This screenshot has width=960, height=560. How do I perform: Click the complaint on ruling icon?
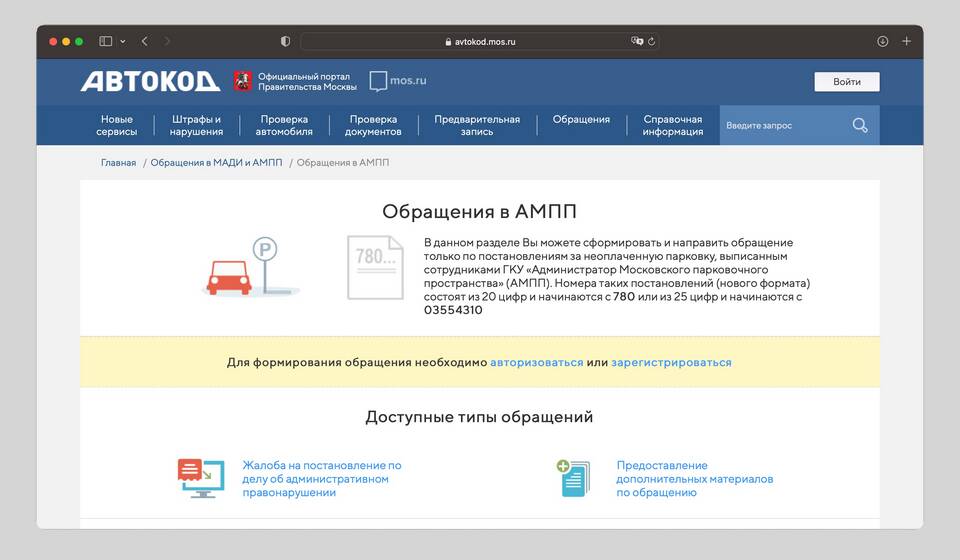[201, 478]
